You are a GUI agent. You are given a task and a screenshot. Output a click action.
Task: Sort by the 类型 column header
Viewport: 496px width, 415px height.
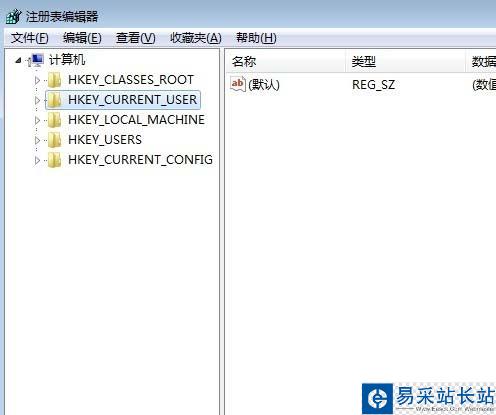pos(406,61)
